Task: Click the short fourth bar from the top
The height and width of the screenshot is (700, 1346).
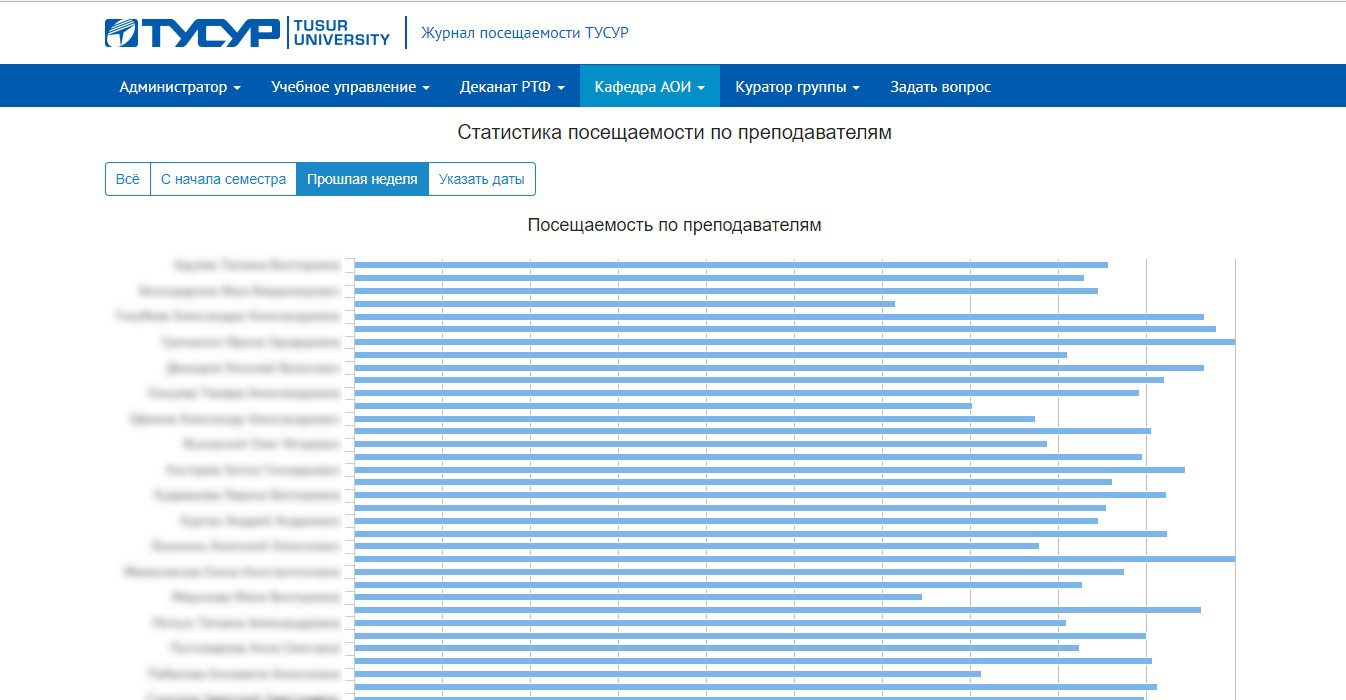Action: pos(624,303)
